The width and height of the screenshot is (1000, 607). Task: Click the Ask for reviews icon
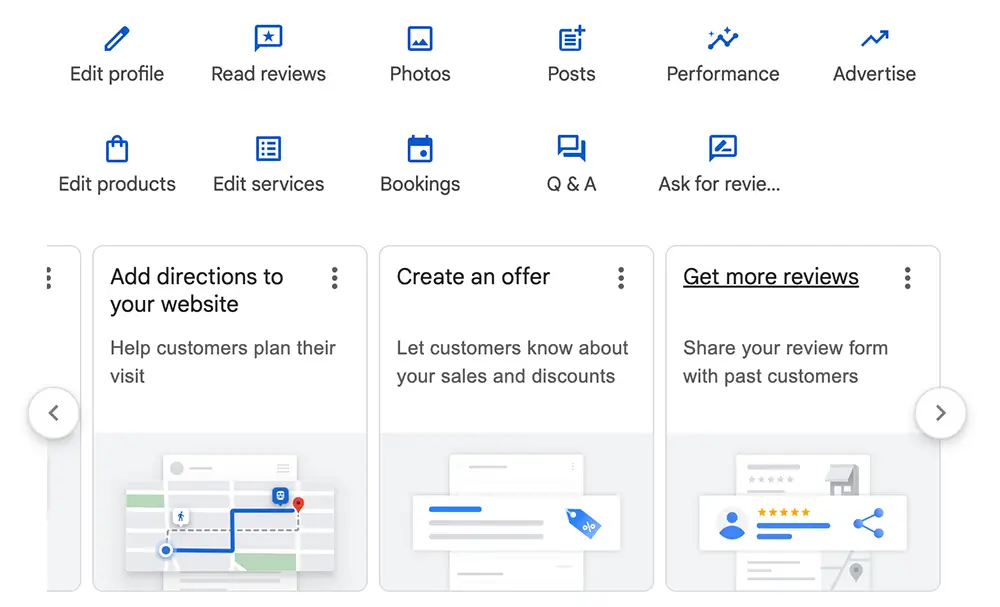coord(723,148)
